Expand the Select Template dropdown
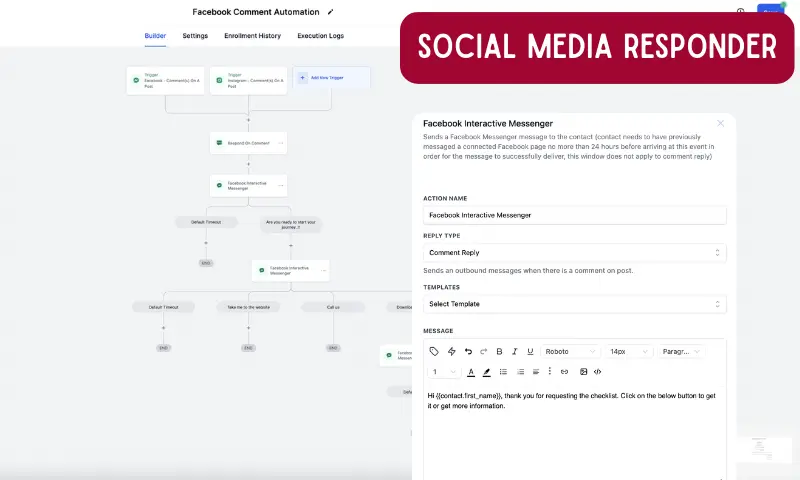This screenshot has width=800, height=480. pos(574,304)
